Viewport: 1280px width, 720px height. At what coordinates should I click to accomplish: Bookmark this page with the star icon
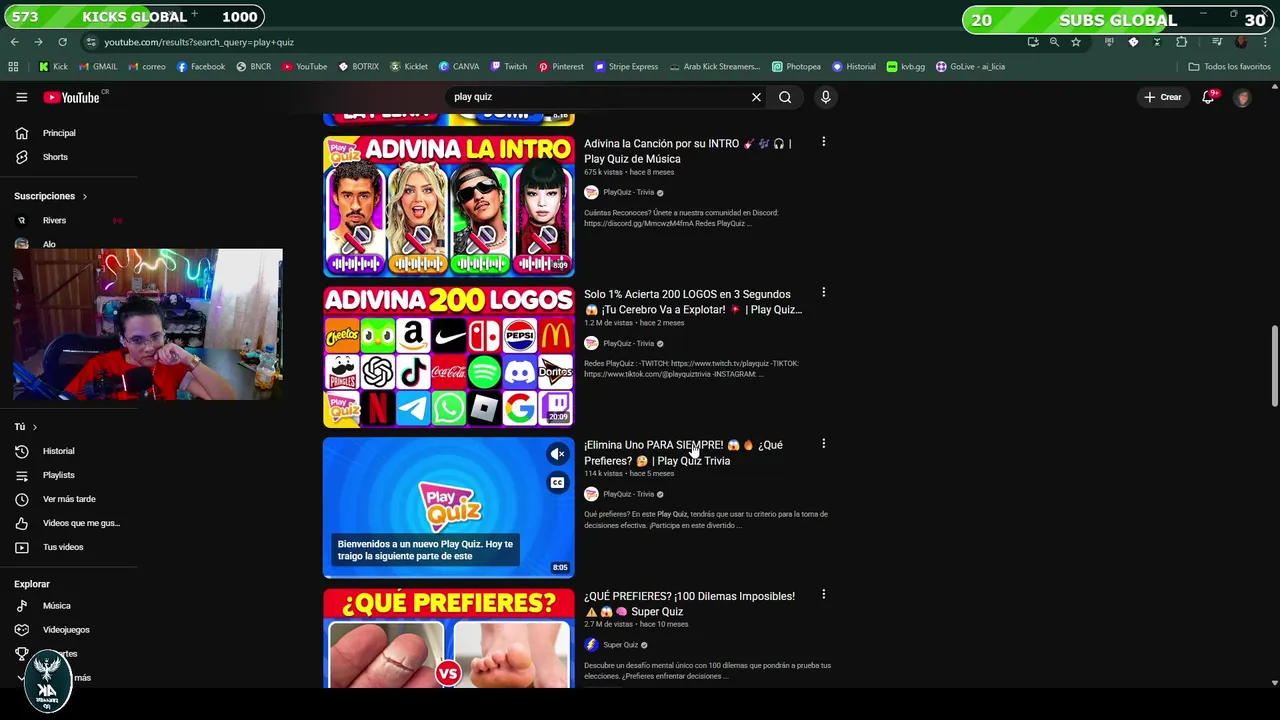click(1076, 42)
